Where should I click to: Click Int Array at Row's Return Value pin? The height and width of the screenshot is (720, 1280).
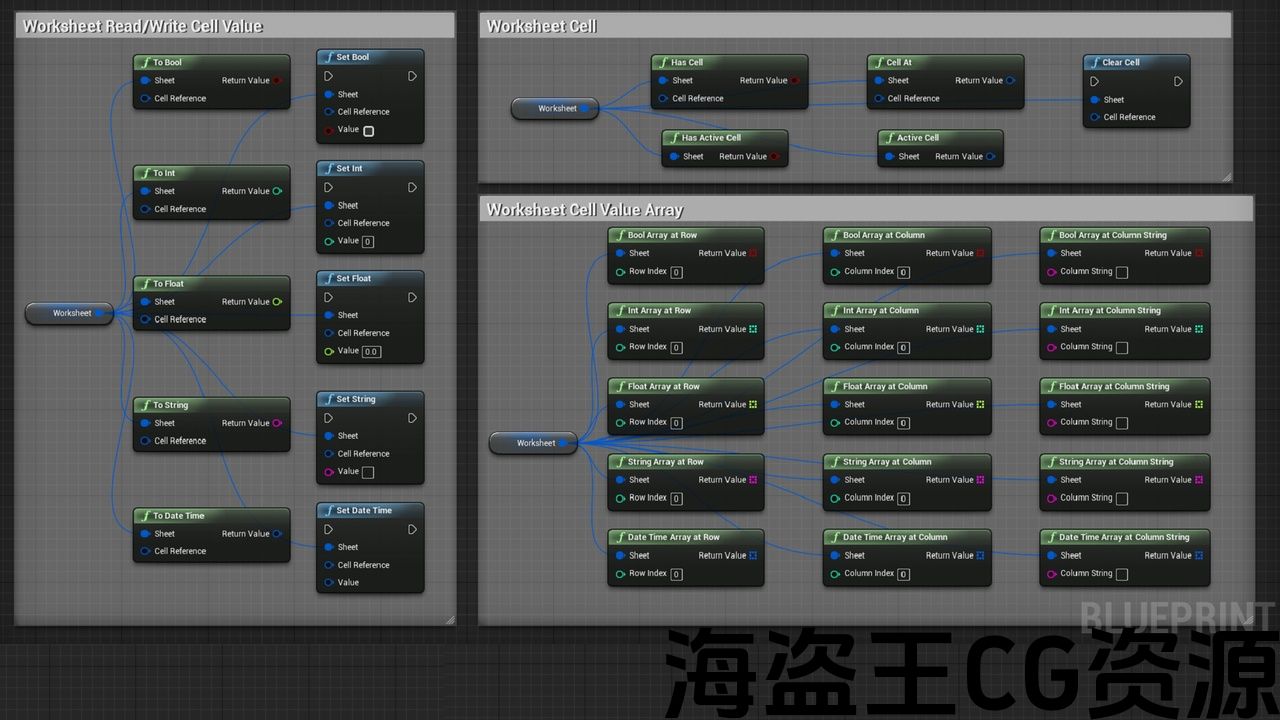pos(753,329)
